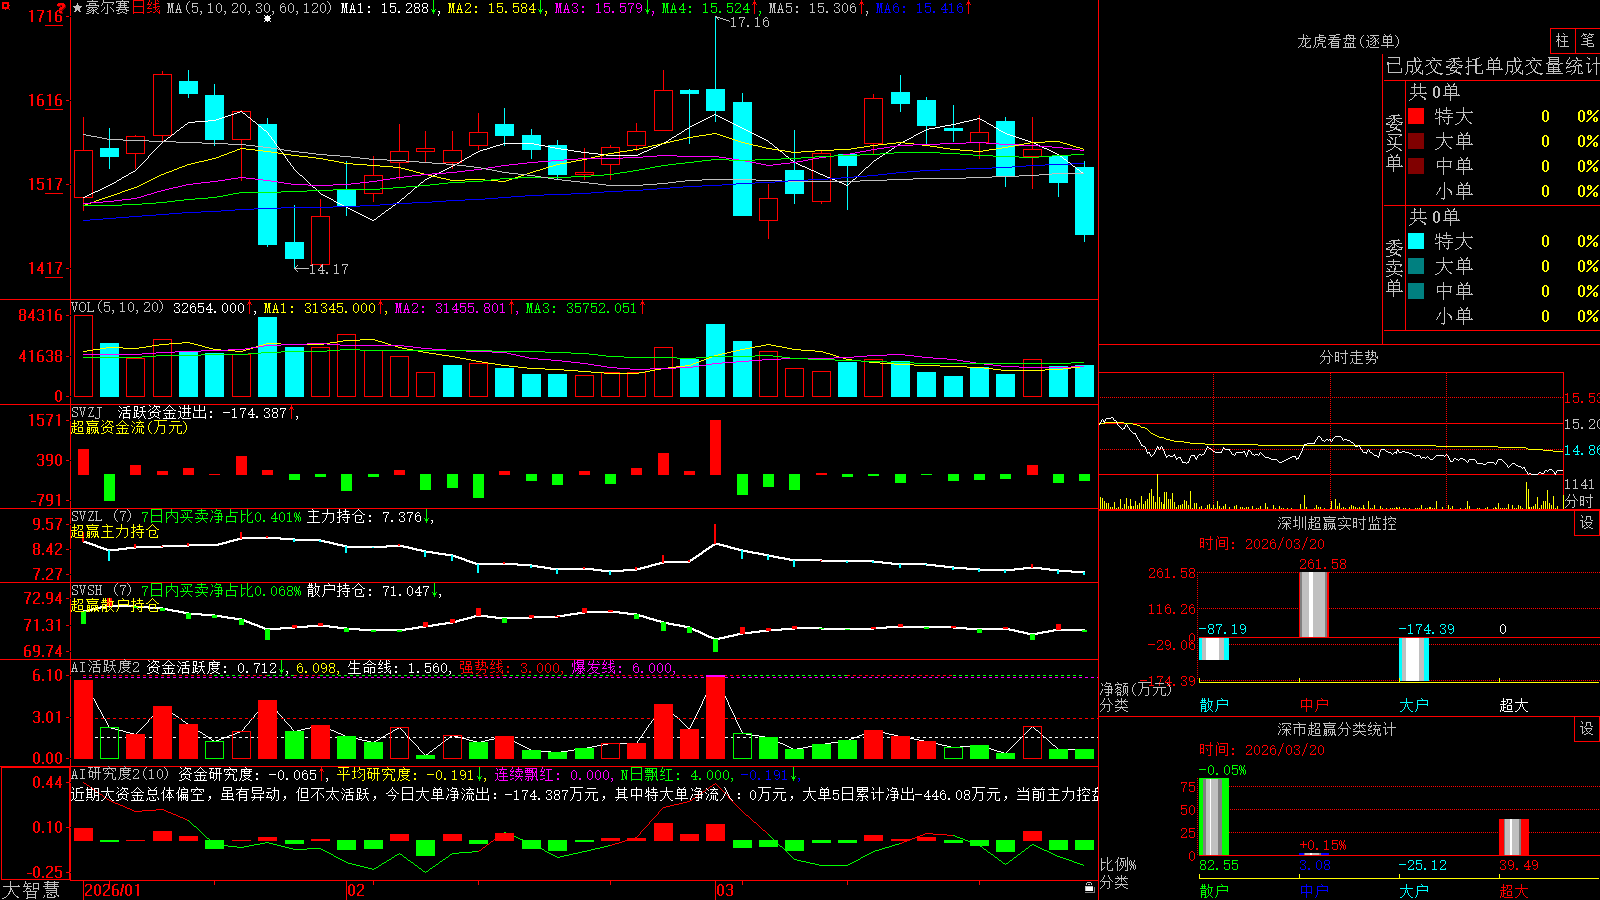1600x900 pixels.
Task: Click the lock icon at chart bottom
Action: tap(1090, 887)
